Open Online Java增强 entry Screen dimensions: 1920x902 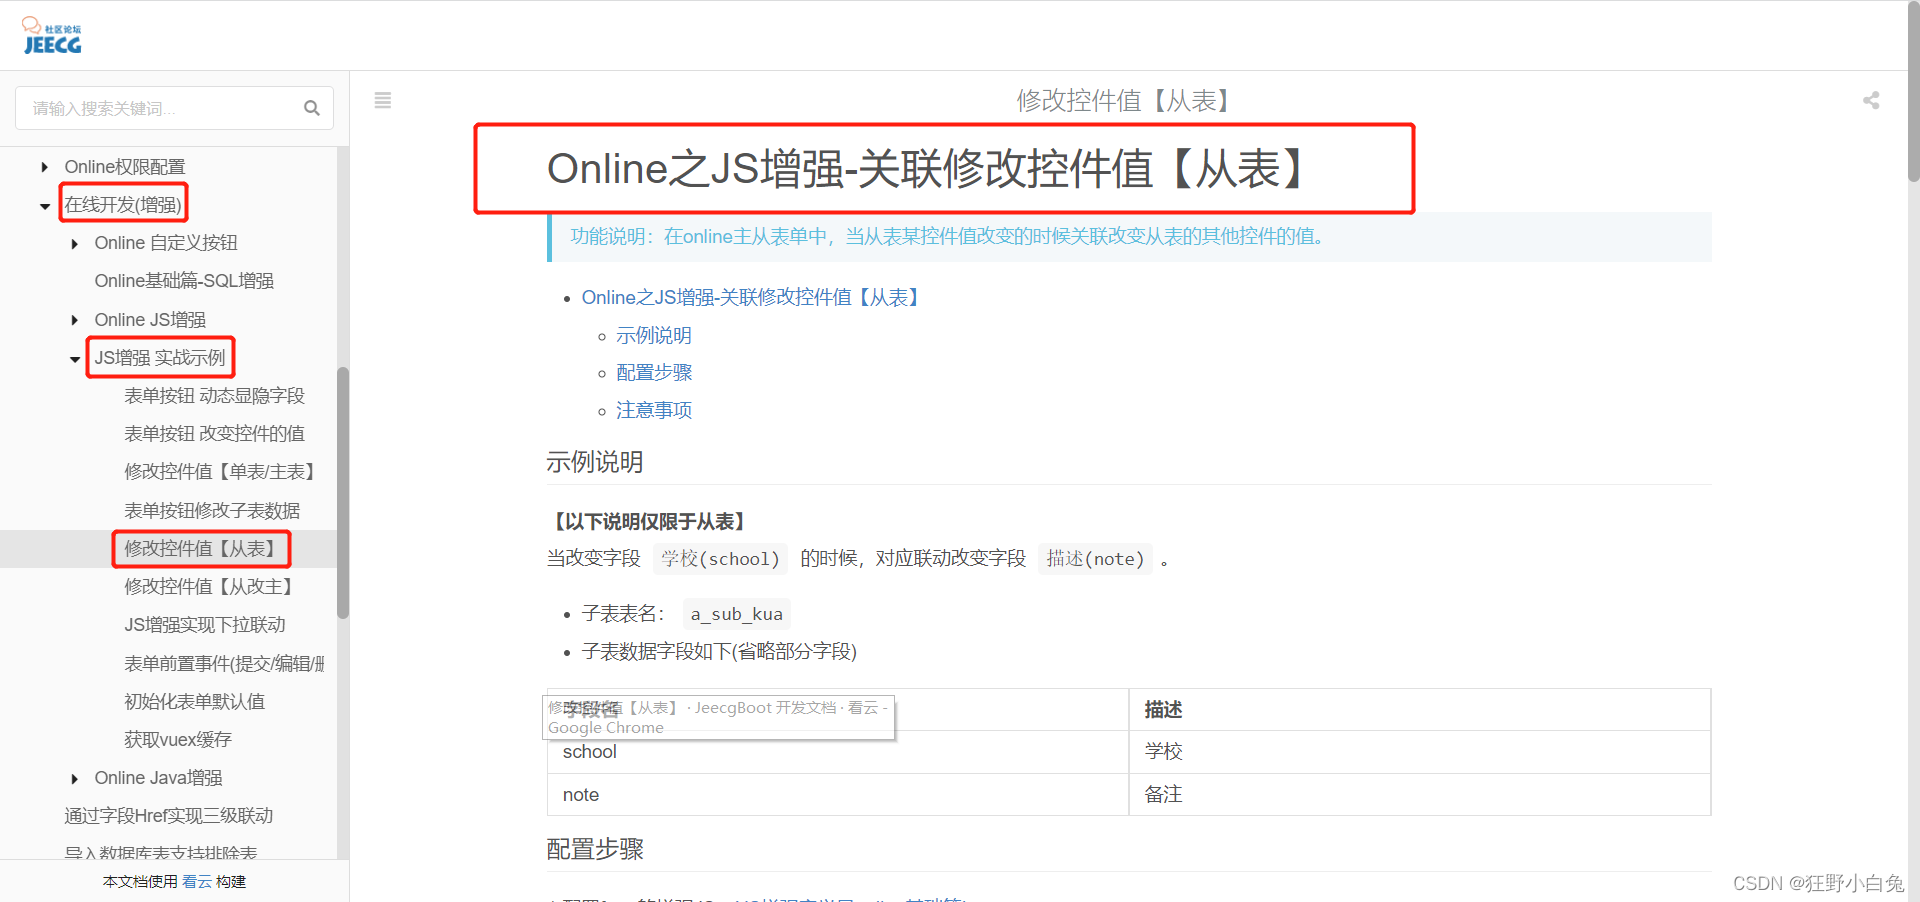[158, 778]
